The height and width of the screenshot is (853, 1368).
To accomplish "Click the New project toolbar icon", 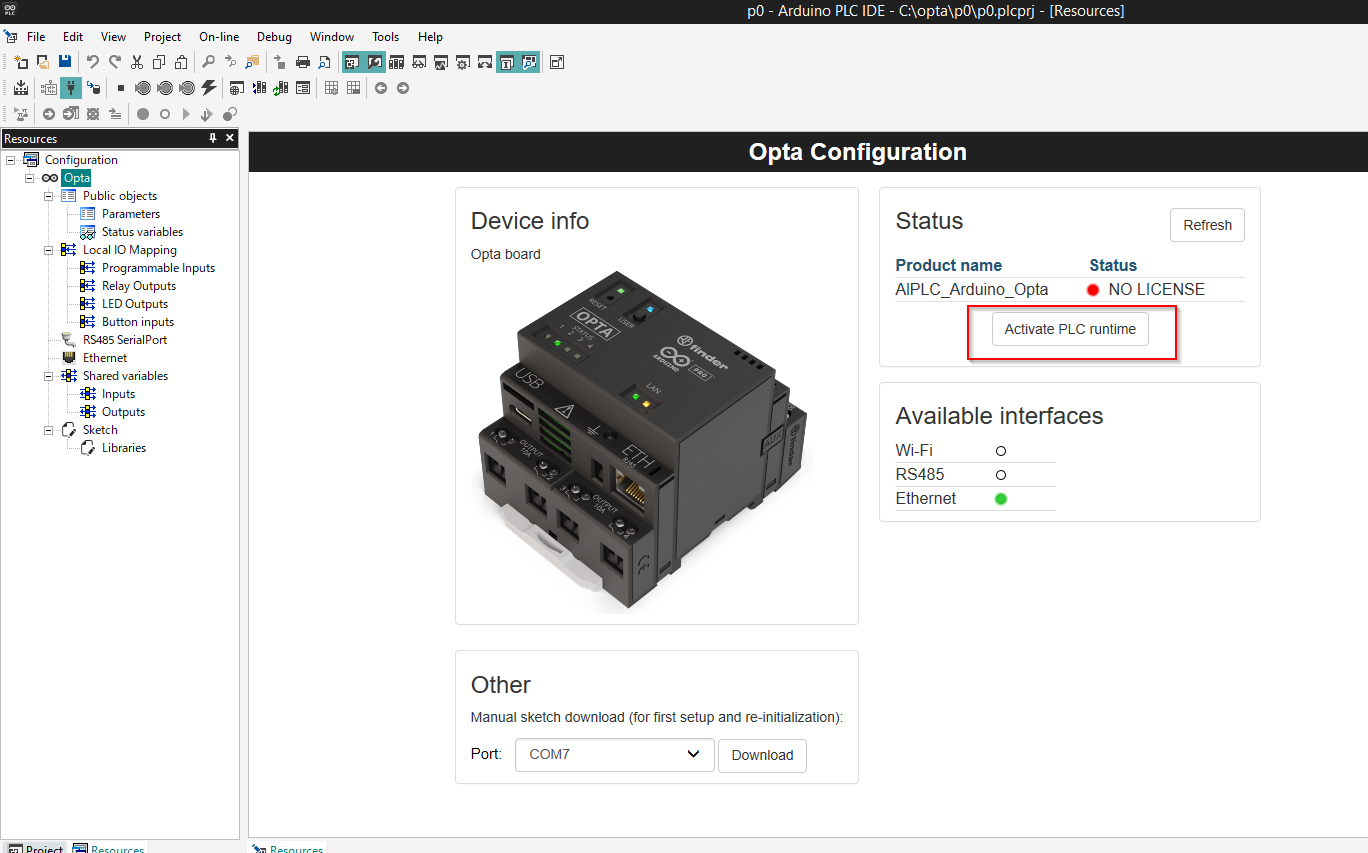I will (21, 62).
